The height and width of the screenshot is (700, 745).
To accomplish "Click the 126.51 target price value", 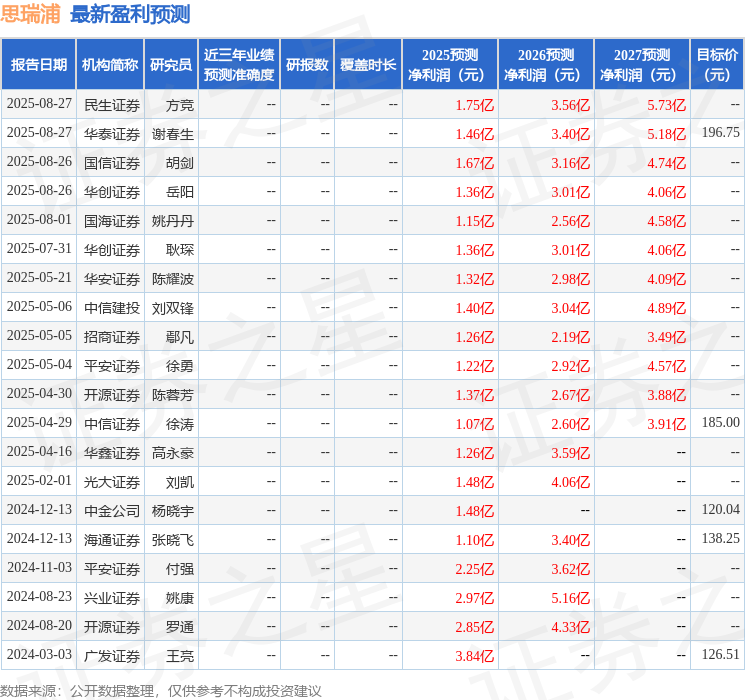I will click(x=721, y=654).
